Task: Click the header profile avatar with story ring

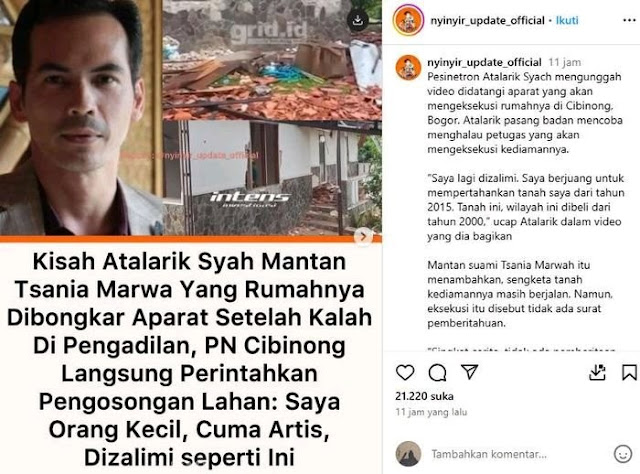Action: click(408, 20)
